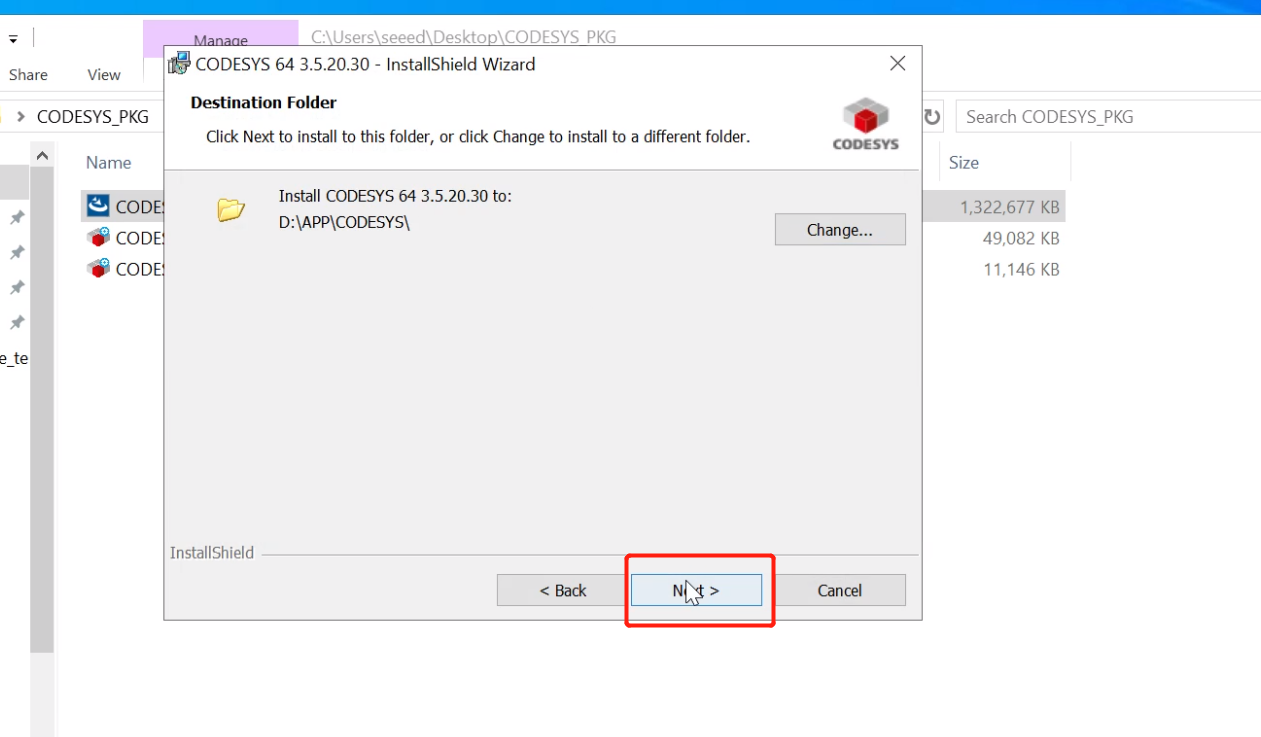Open the View tab in File Explorer
Viewport: 1261px width, 737px height.
coord(104,75)
